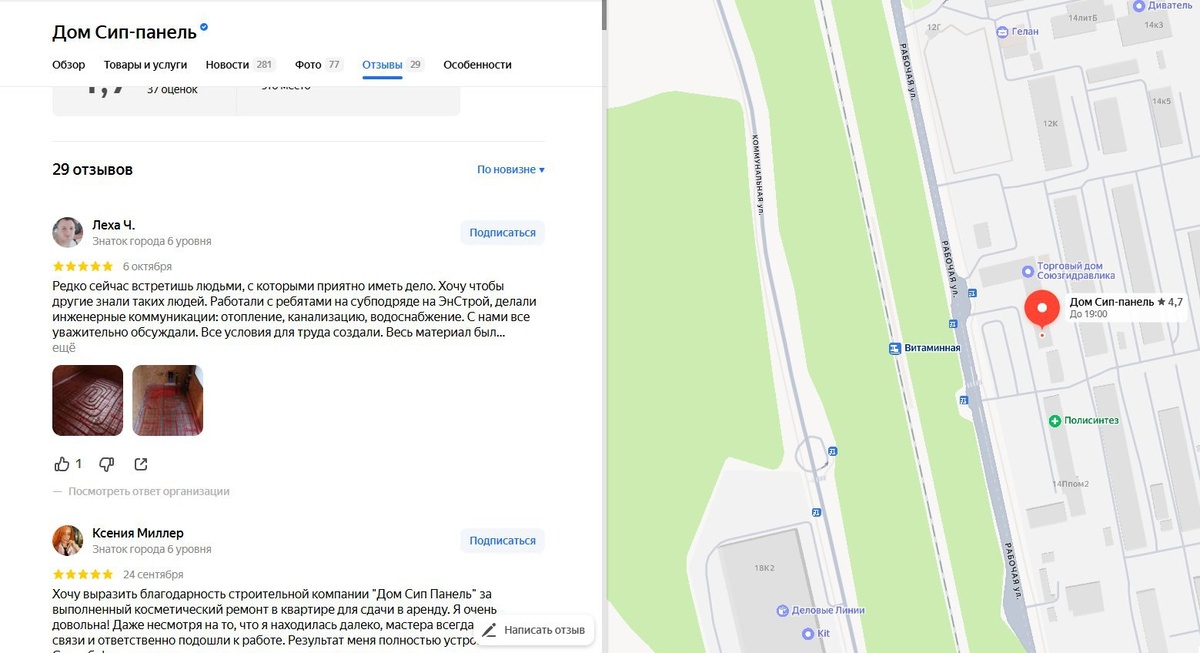
Task: Like Леха Ч.'s review with thumbs up
Action: point(62,464)
